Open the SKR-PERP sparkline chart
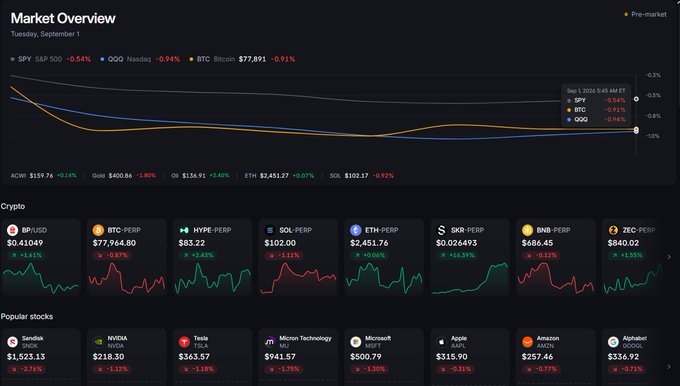 pyautogui.click(x=470, y=278)
